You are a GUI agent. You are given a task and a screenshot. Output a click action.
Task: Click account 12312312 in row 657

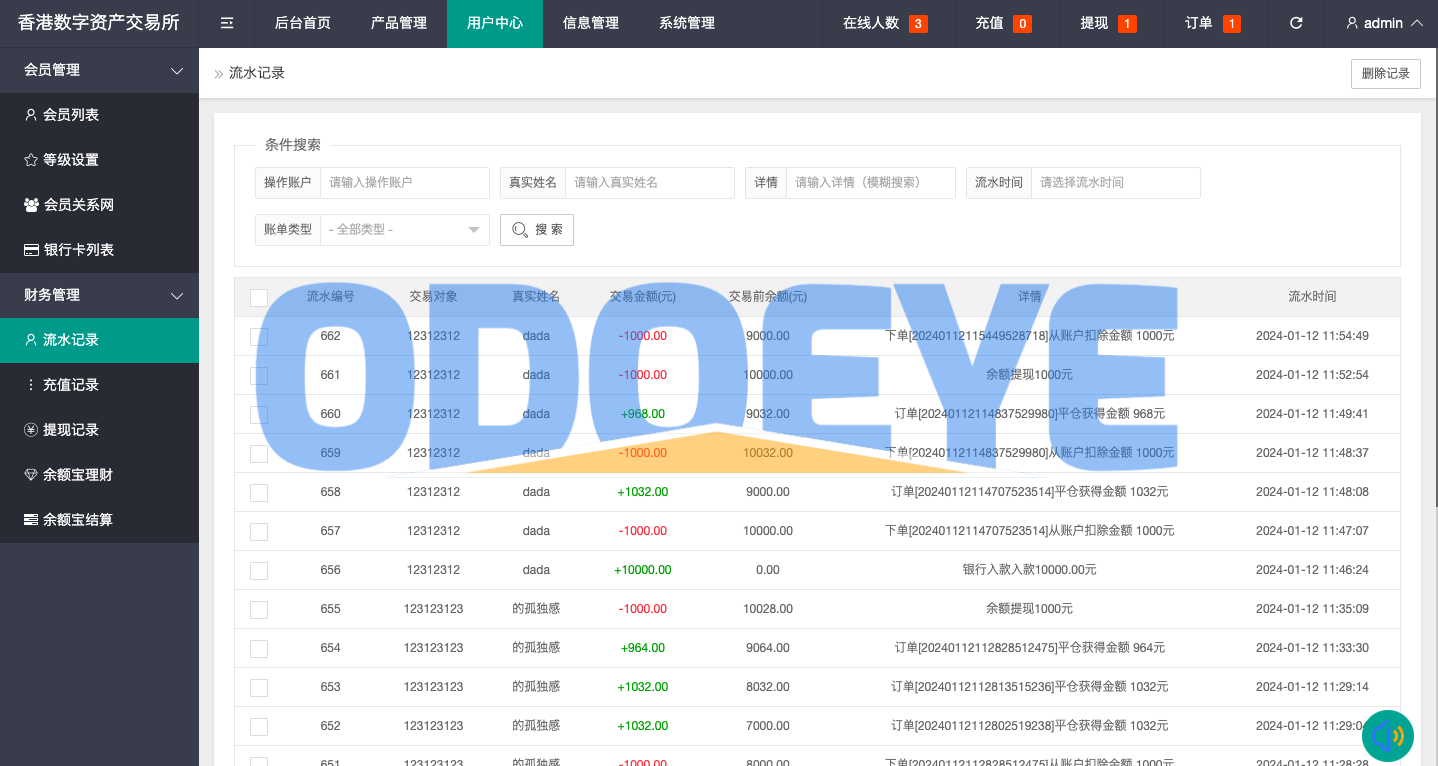click(433, 531)
